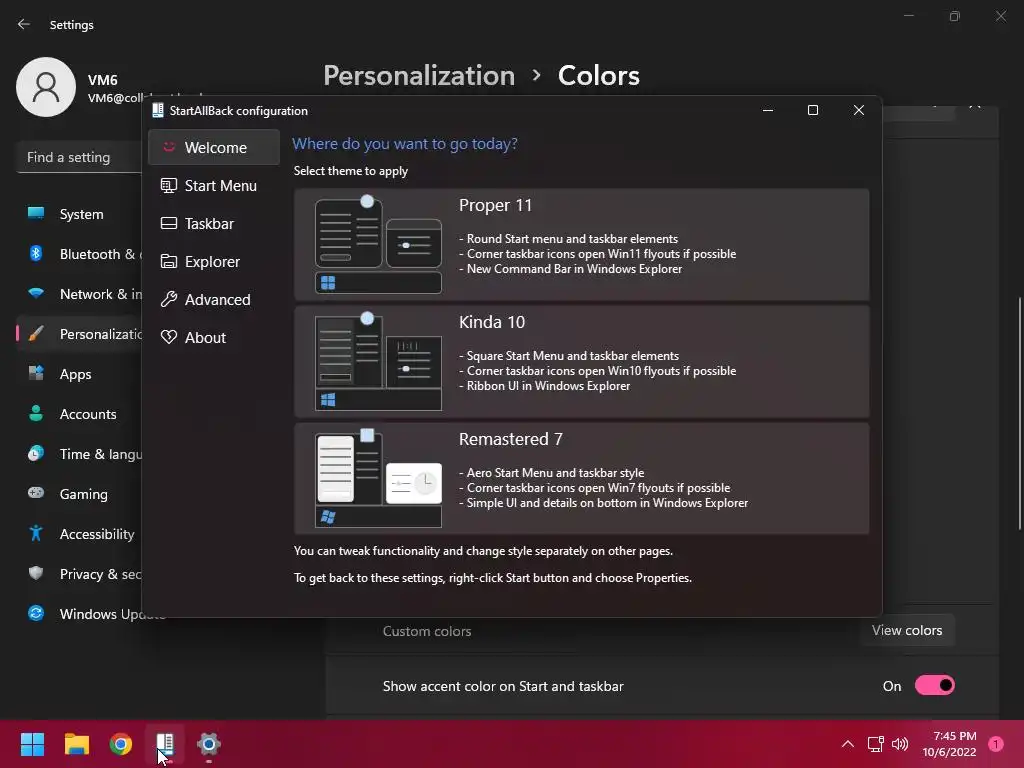The width and height of the screenshot is (1024, 768).
Task: Click the Accessibility figure icon
Action: tap(36, 533)
